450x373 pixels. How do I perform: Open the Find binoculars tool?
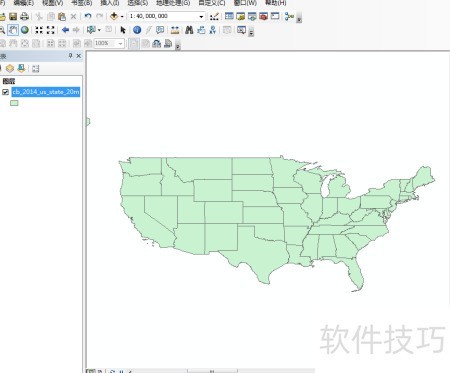coord(189,30)
